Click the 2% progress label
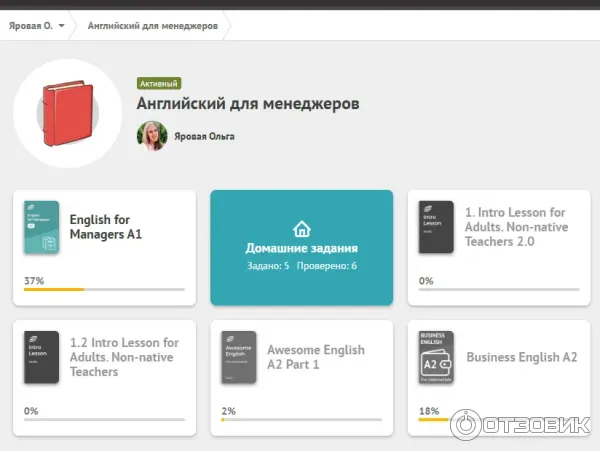Screen dimensions: 600x451 tap(228, 411)
